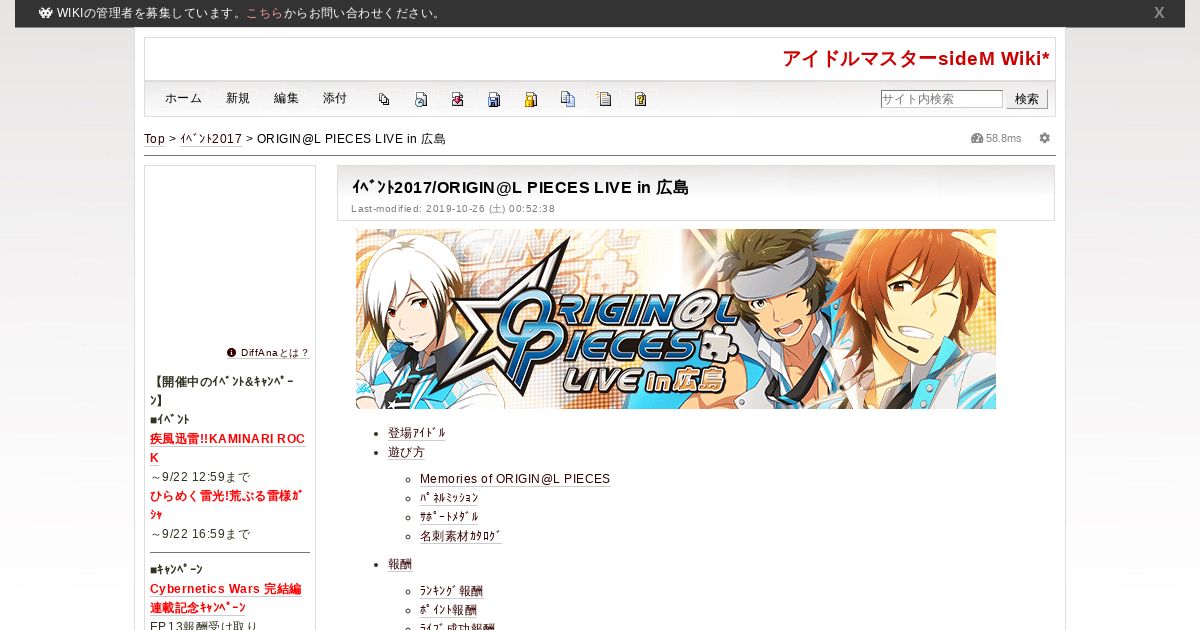Go to Top in the breadcrumb

tap(154, 139)
